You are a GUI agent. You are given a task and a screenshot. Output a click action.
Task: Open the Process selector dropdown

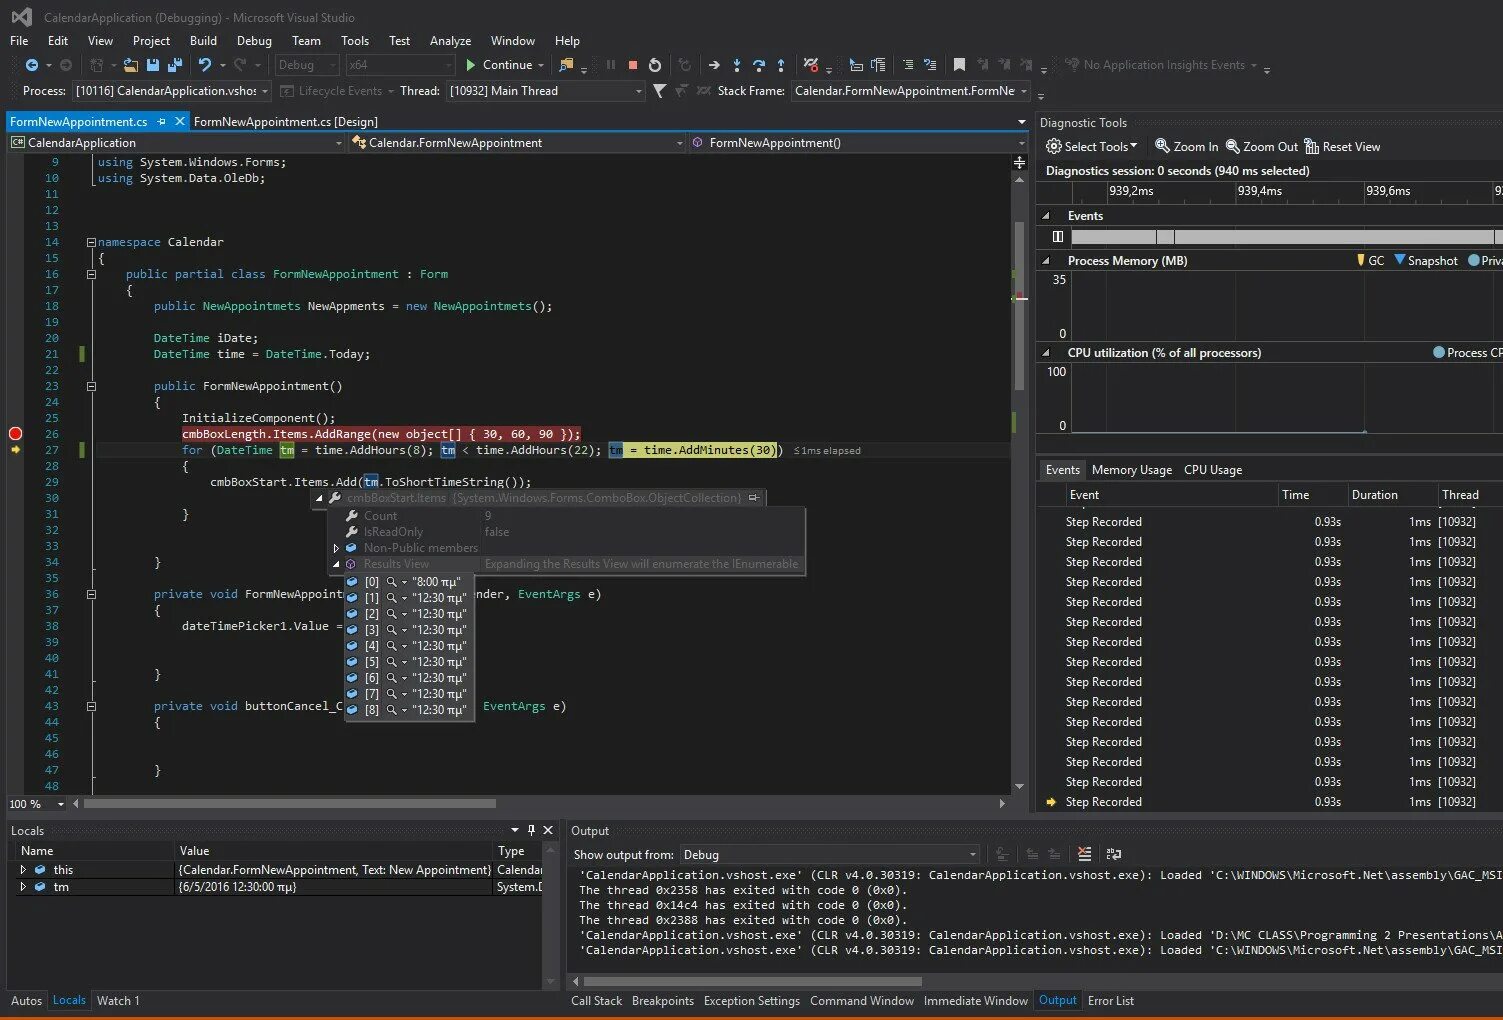264,91
